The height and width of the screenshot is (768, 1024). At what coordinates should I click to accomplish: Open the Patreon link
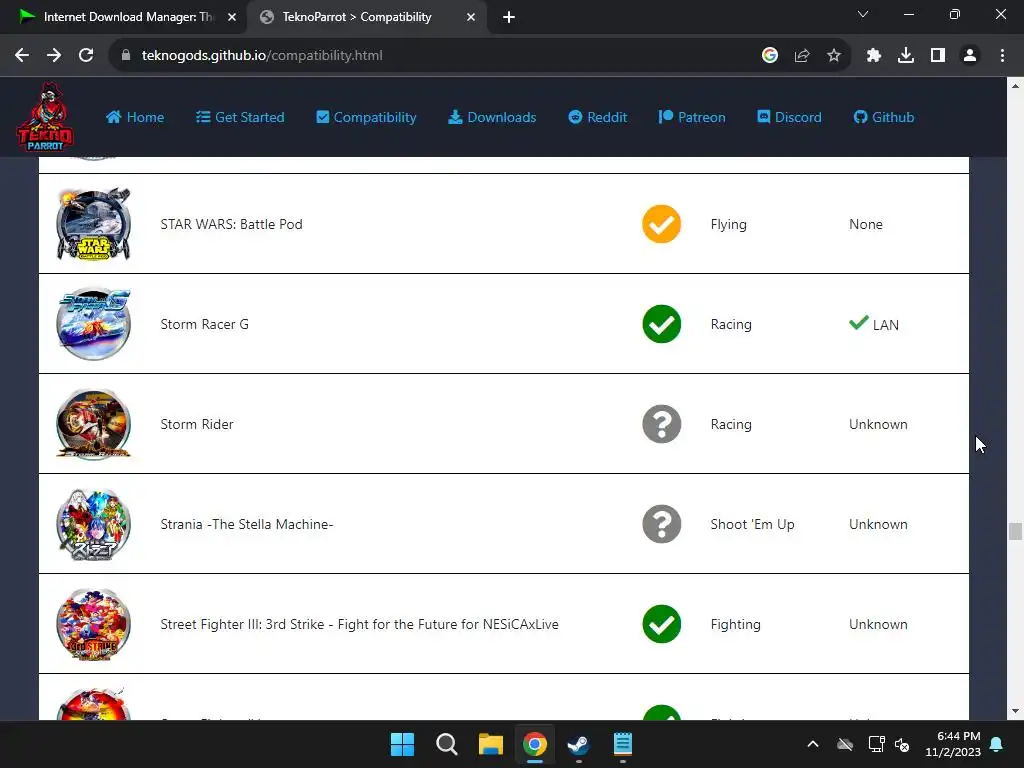pyautogui.click(x=692, y=118)
